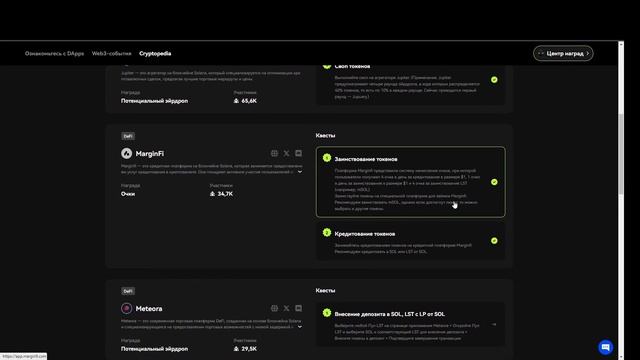Click completed checkmark on Своп токенов
Screen dimensions: 640x360
[494, 80]
